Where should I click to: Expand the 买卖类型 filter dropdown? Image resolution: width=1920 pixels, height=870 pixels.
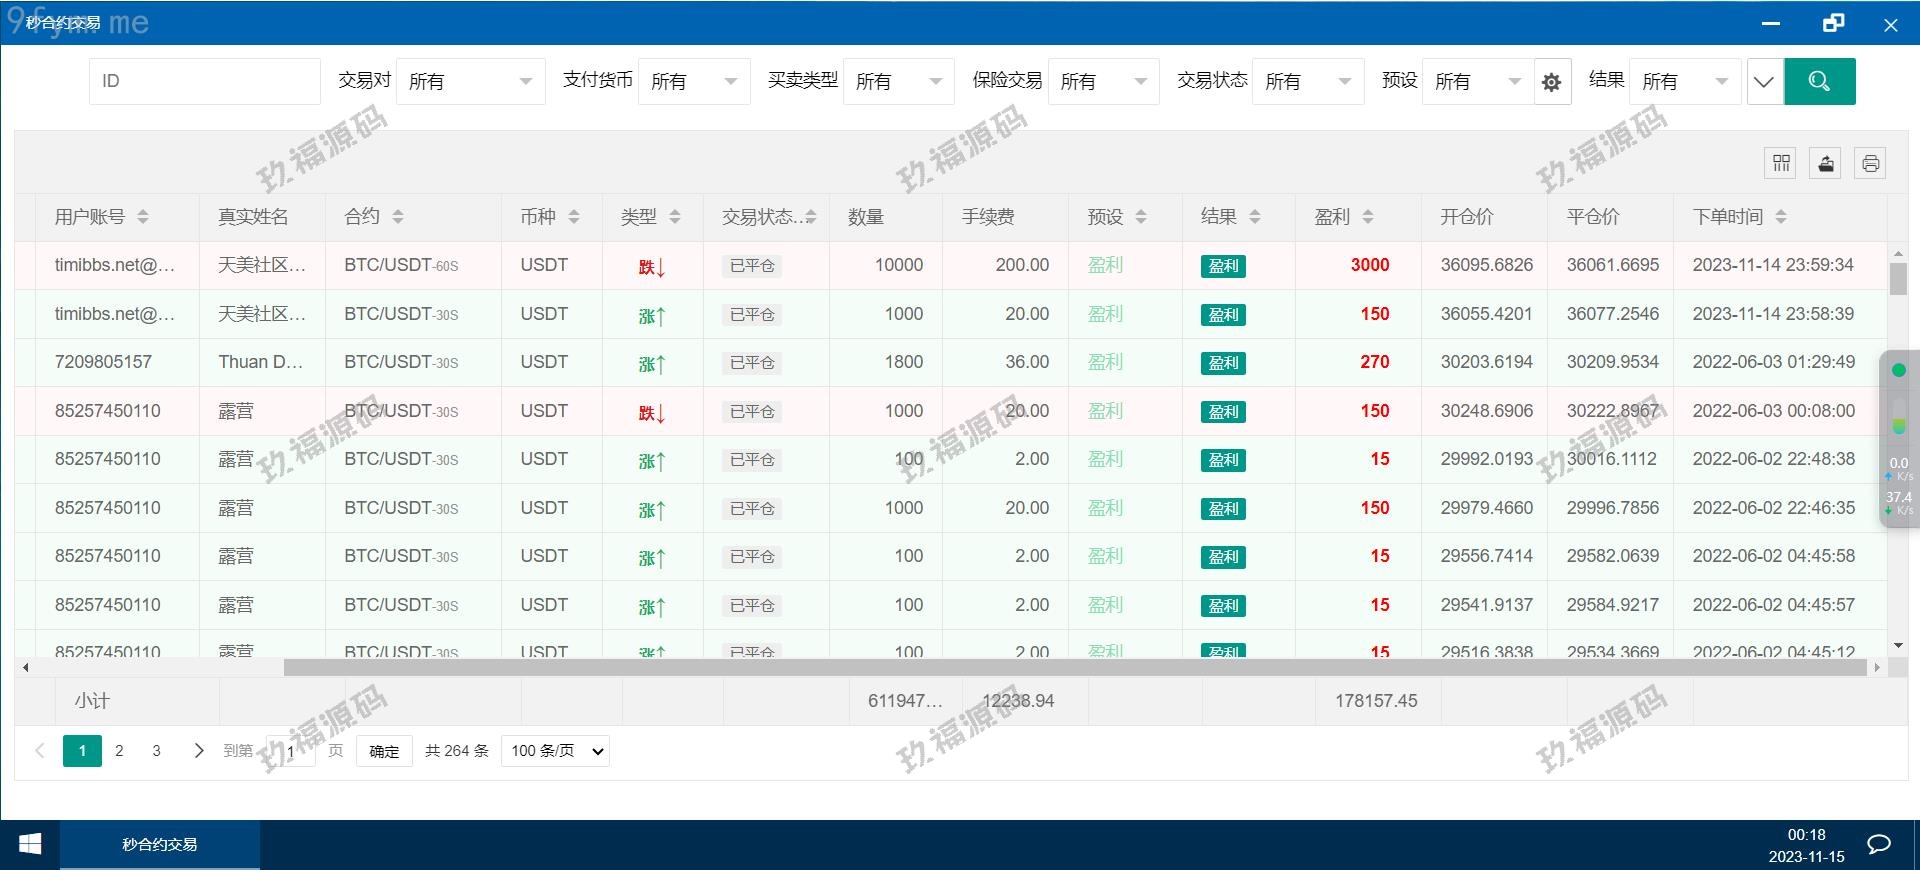898,81
